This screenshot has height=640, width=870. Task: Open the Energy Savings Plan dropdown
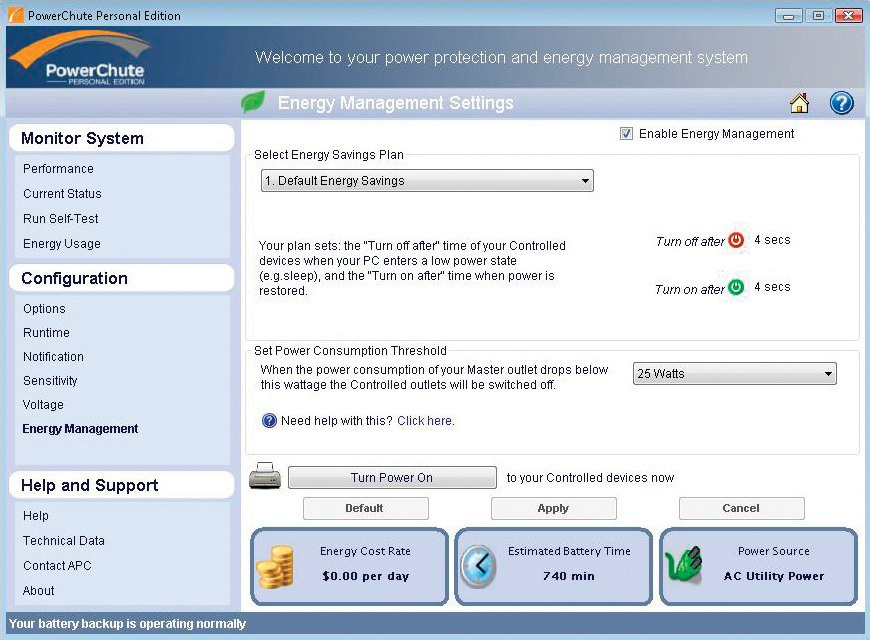coord(427,181)
